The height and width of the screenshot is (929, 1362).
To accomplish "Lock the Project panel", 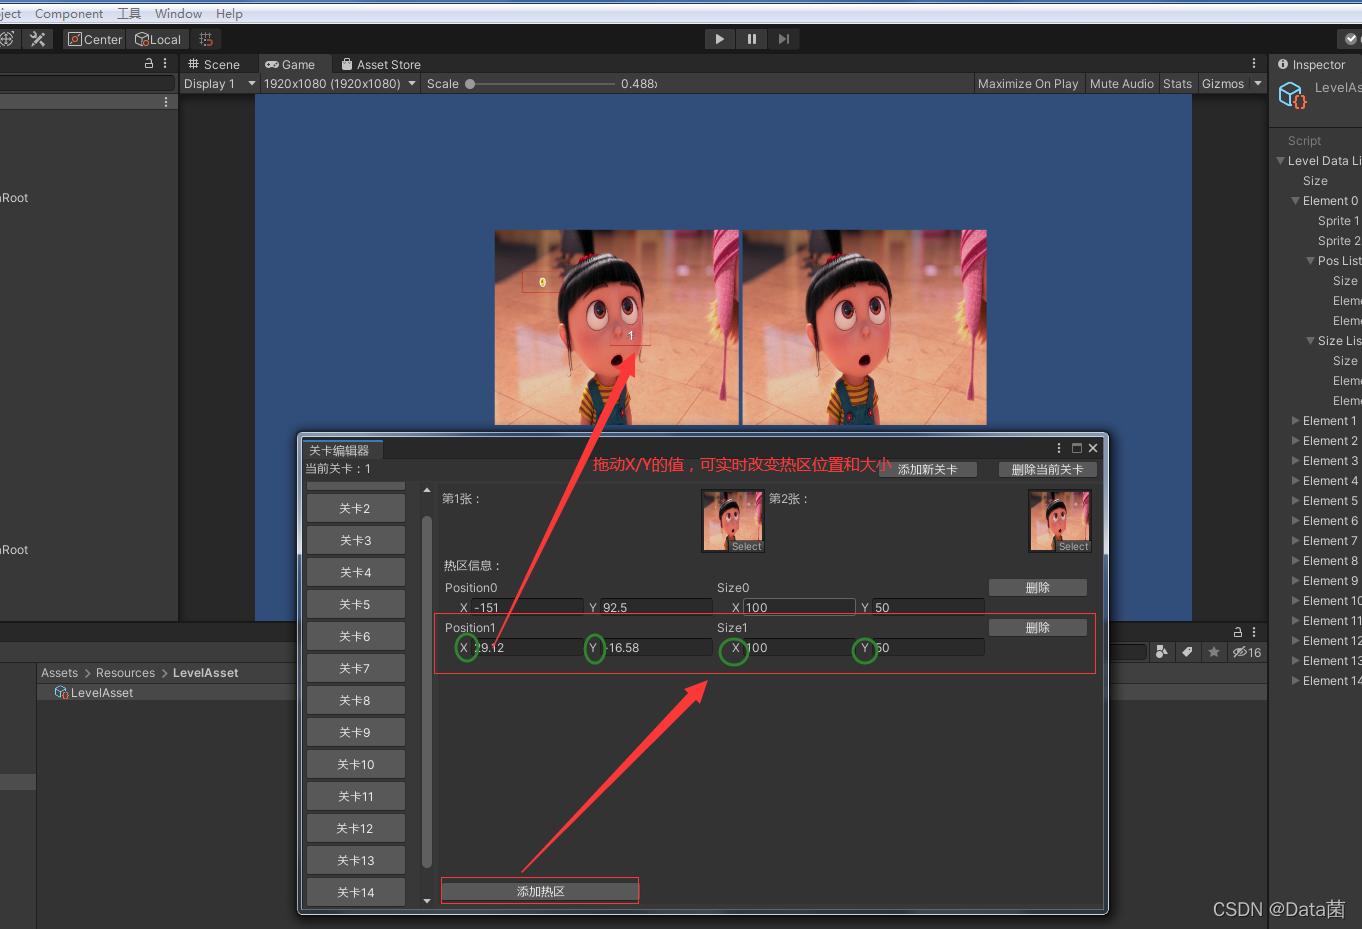I will click(x=1238, y=632).
